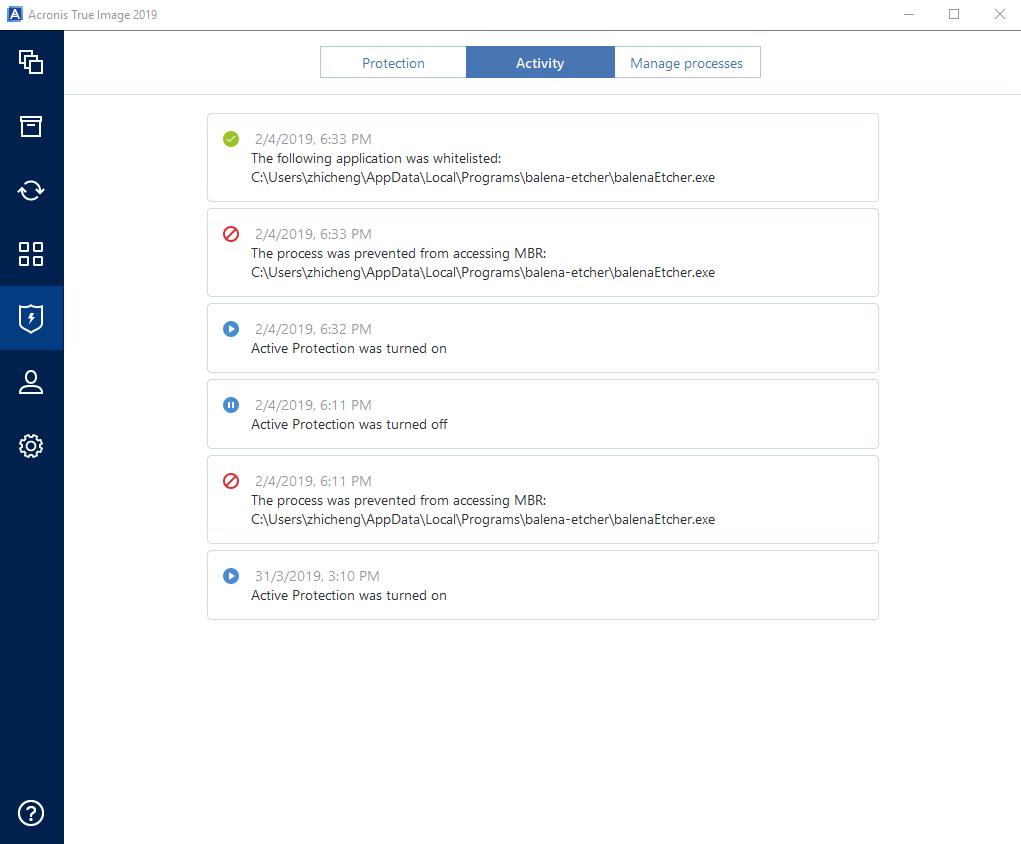
Task: Open the Tools grid in sidebar
Action: 31,254
